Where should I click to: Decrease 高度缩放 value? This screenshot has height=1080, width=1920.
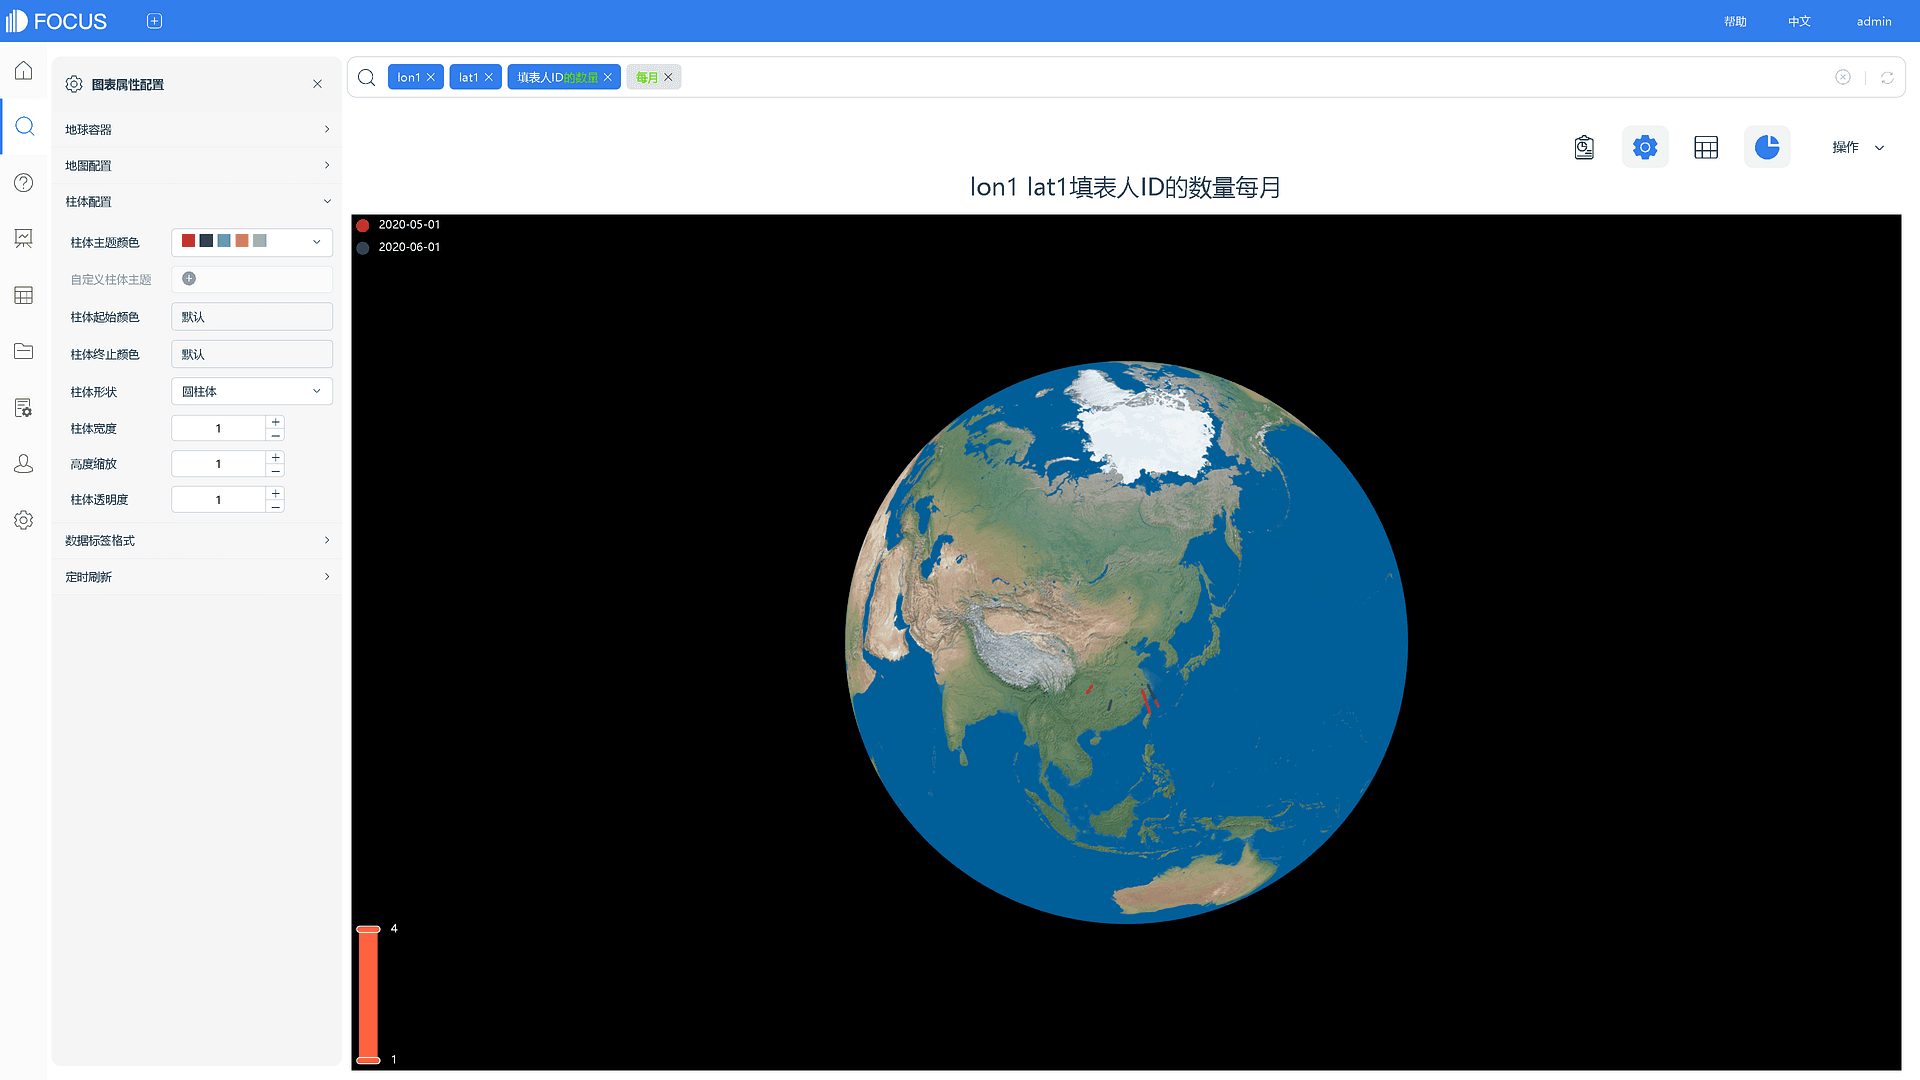[x=276, y=470]
